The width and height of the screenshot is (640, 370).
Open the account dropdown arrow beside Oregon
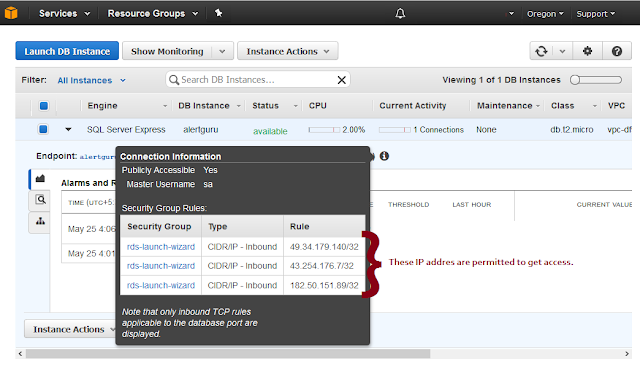[511, 13]
